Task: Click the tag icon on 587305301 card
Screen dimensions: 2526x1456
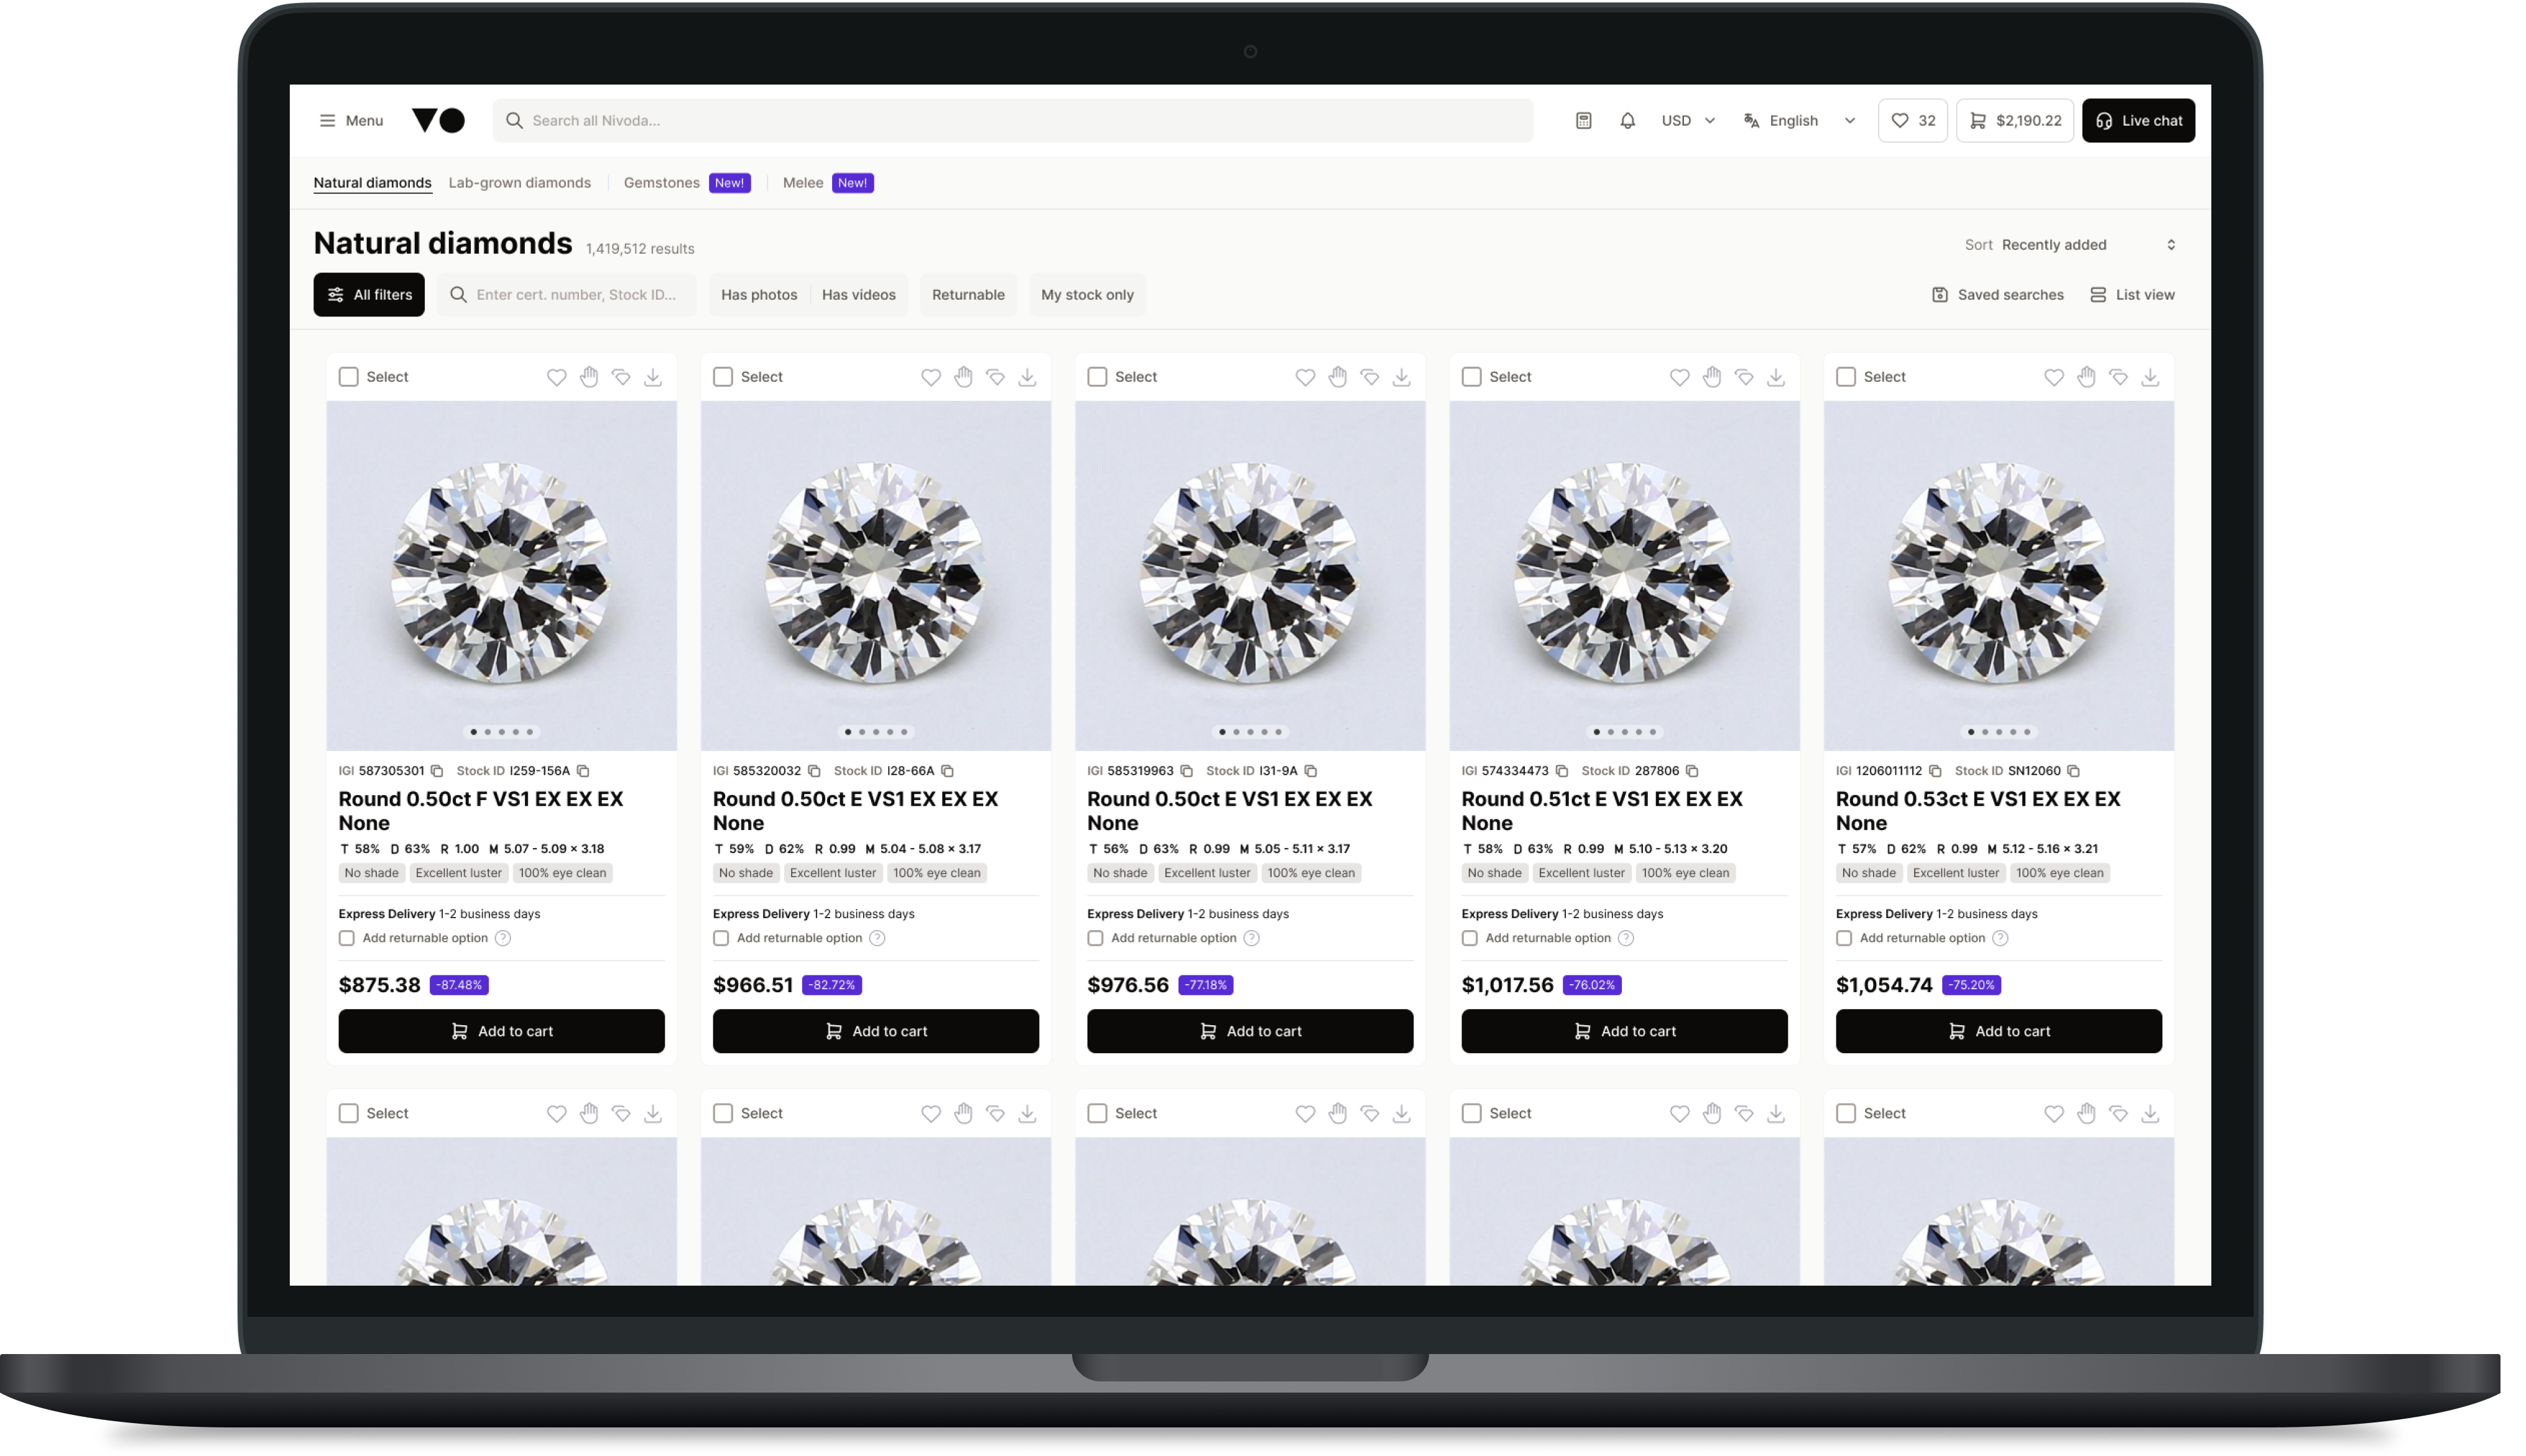Action: (621, 377)
